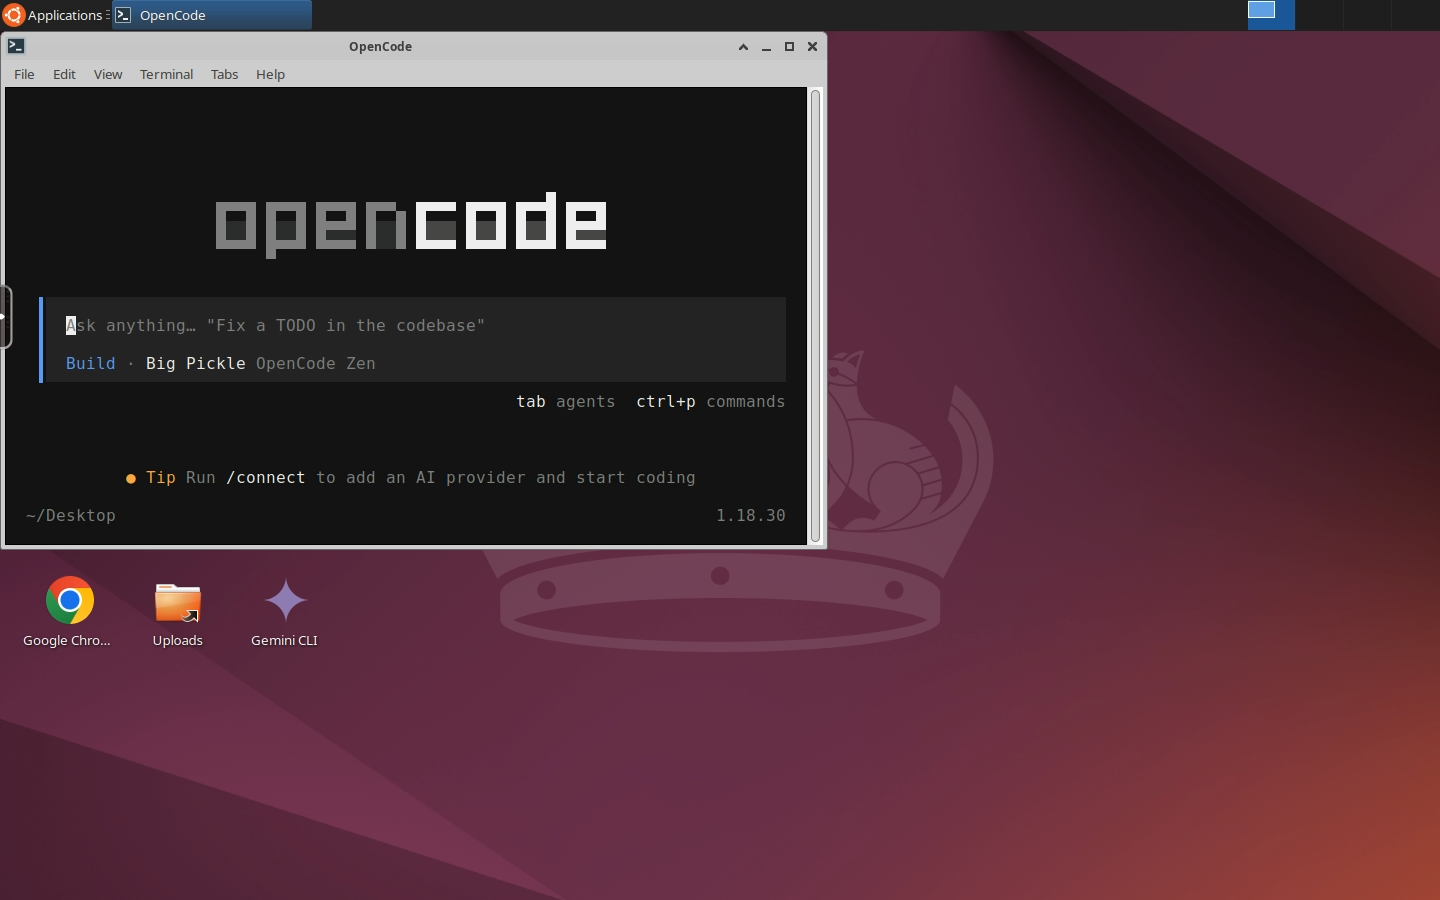Open the View menu
The width and height of the screenshot is (1440, 900).
point(108,74)
